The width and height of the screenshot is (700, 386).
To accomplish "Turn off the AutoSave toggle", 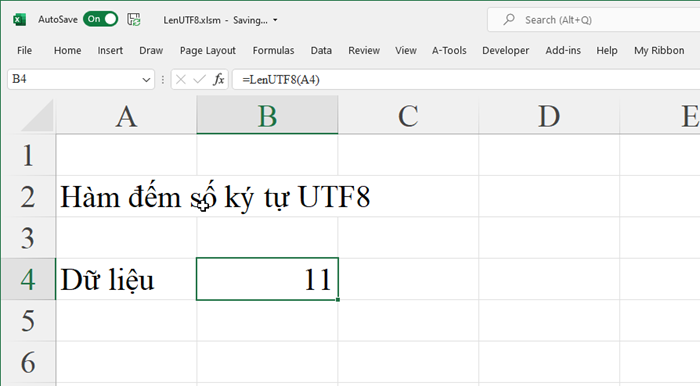I will click(100, 19).
